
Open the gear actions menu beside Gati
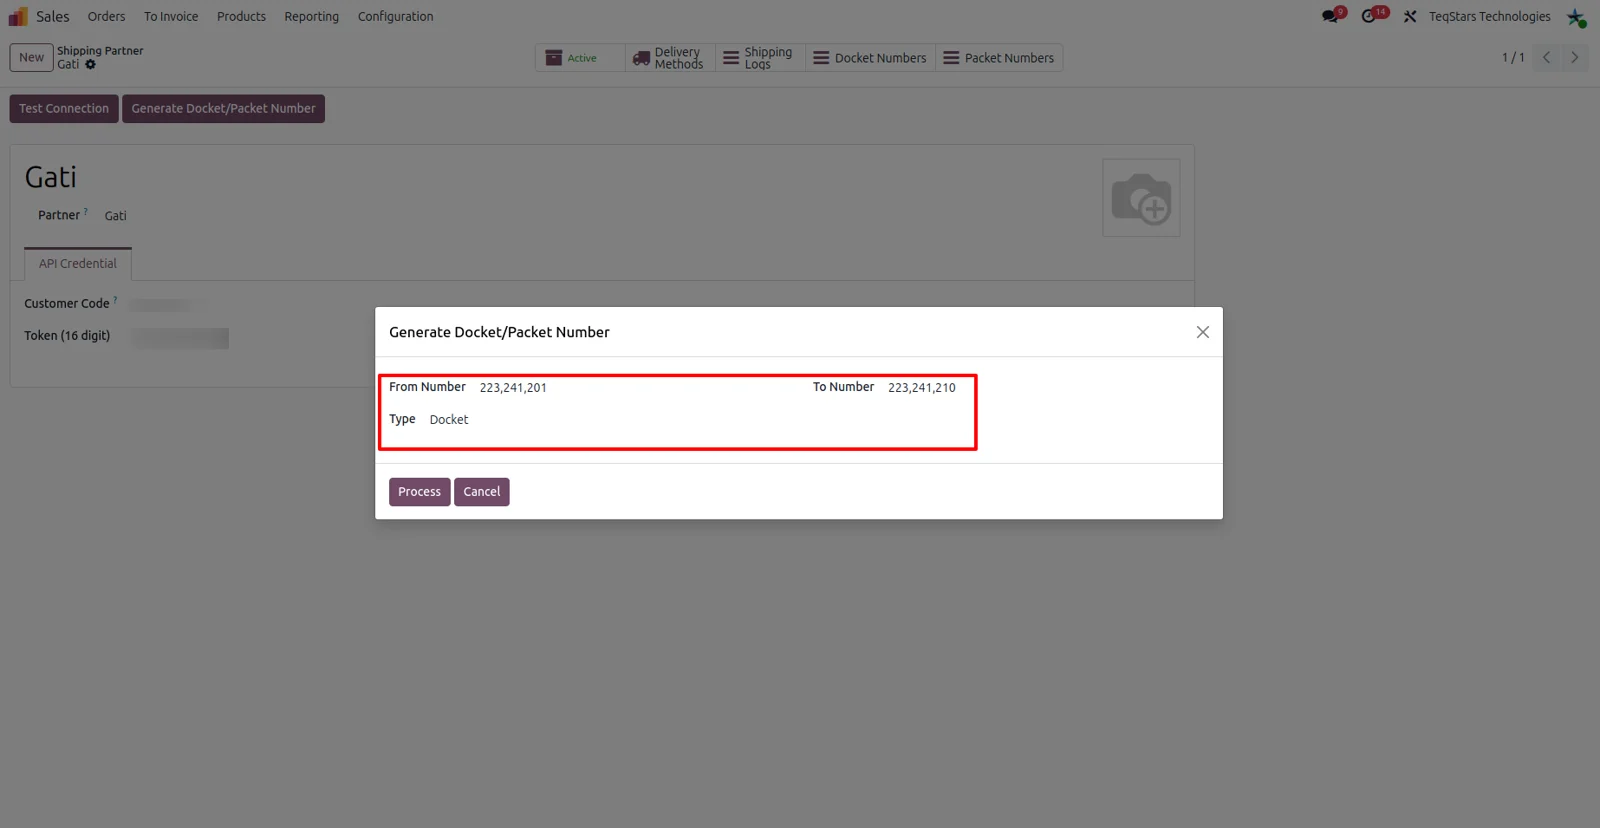(x=90, y=64)
